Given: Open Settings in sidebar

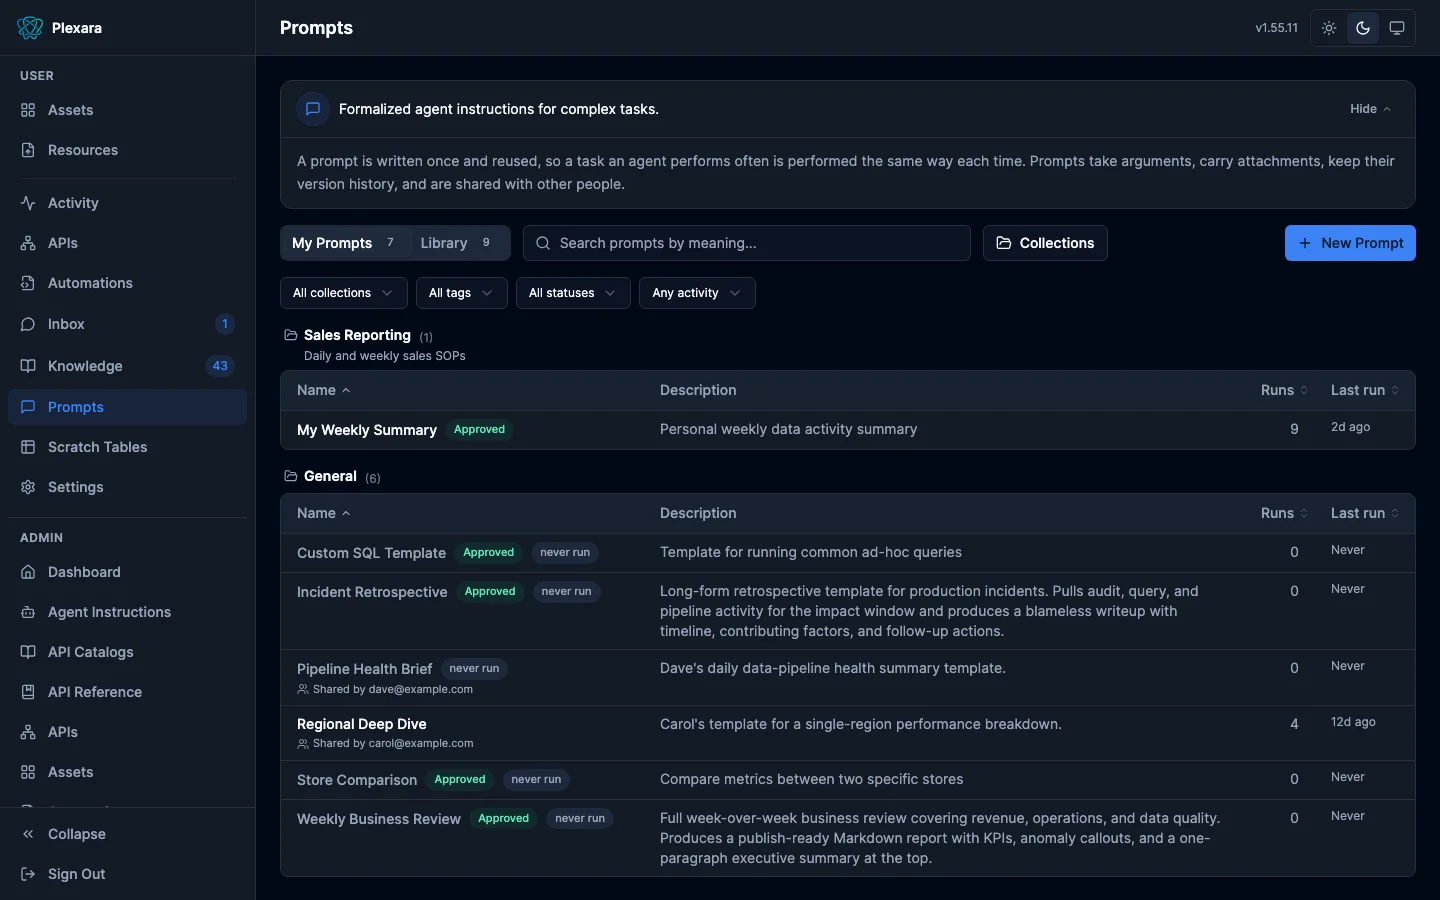Looking at the screenshot, I should [127, 487].
